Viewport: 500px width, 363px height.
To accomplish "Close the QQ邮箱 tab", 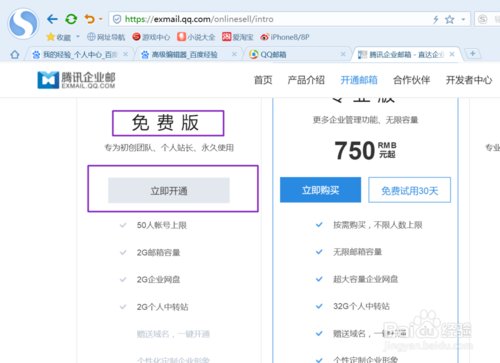I will (343, 54).
